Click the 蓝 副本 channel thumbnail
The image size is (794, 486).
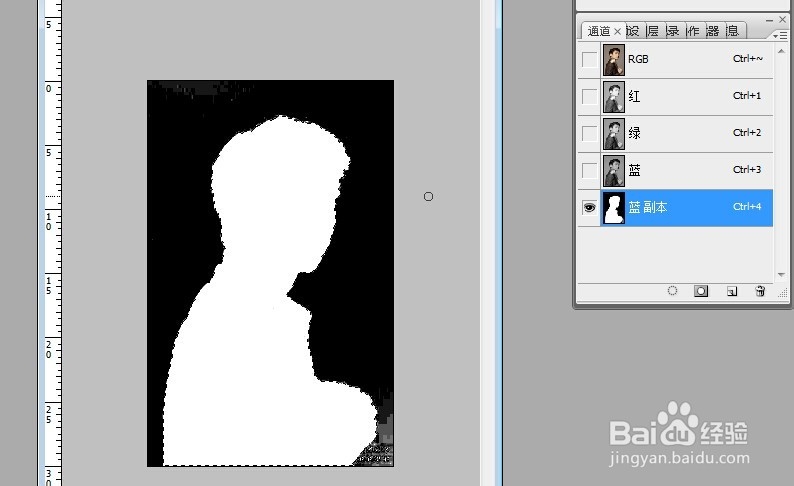pyautogui.click(x=614, y=208)
